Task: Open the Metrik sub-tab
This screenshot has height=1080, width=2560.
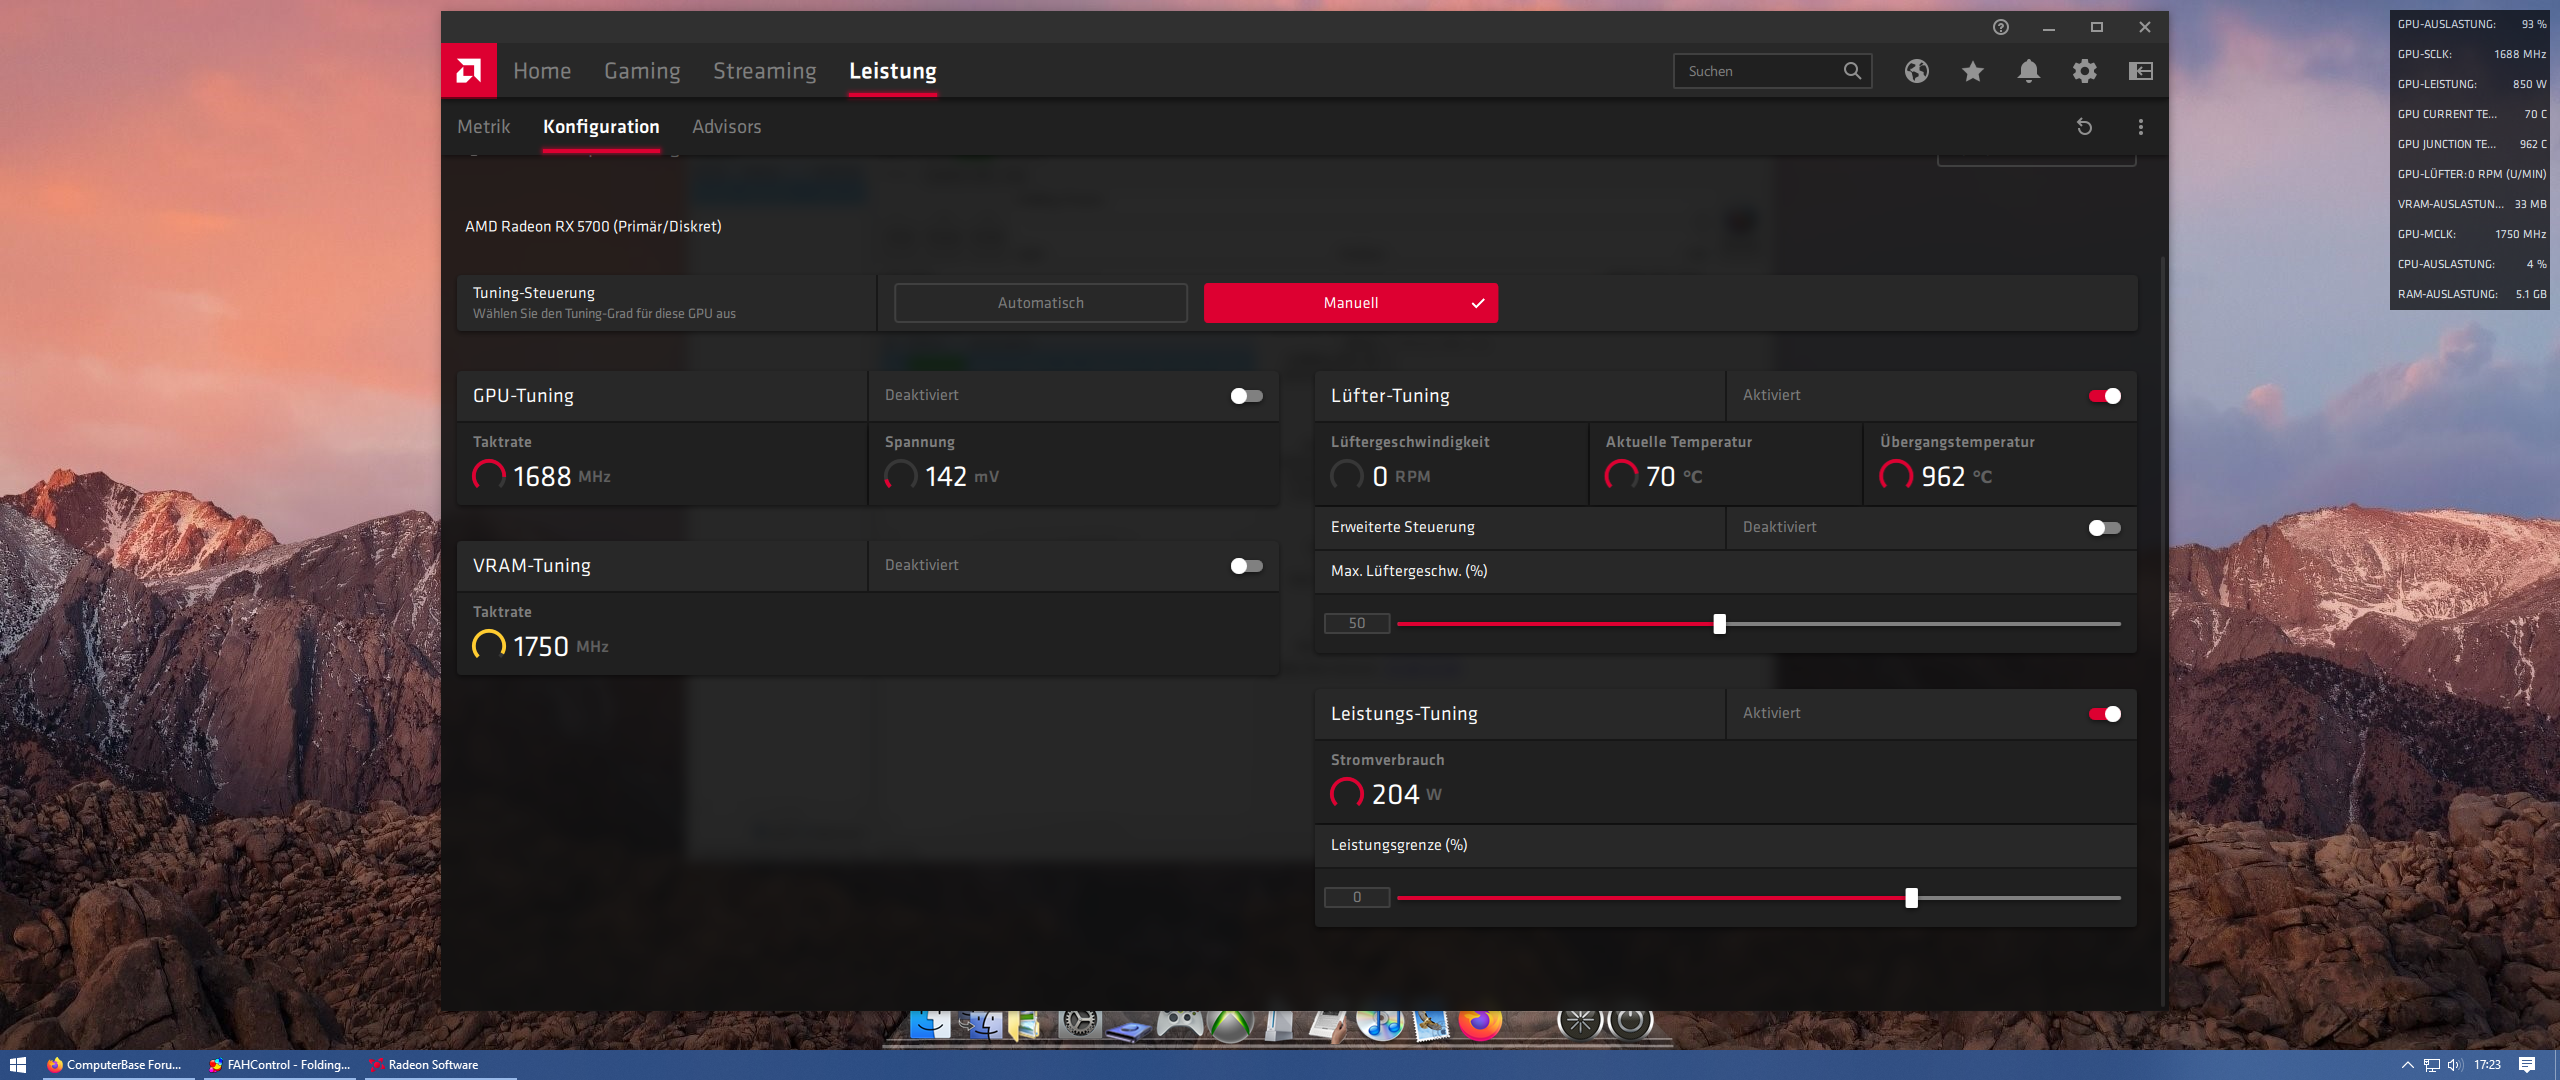Action: click(x=484, y=127)
